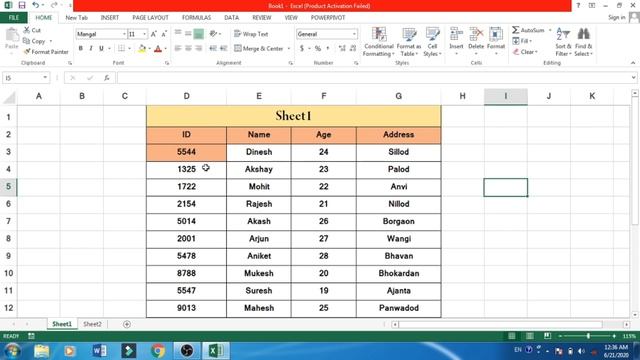This screenshot has width=640, height=360.
Task: Select column I header
Action: coord(505,96)
